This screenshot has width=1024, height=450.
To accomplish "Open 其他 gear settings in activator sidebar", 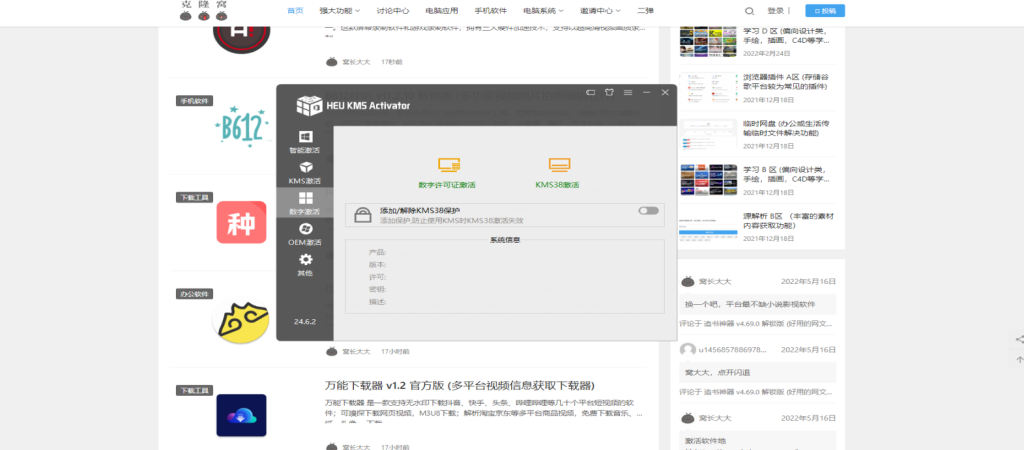I will pos(304,265).
